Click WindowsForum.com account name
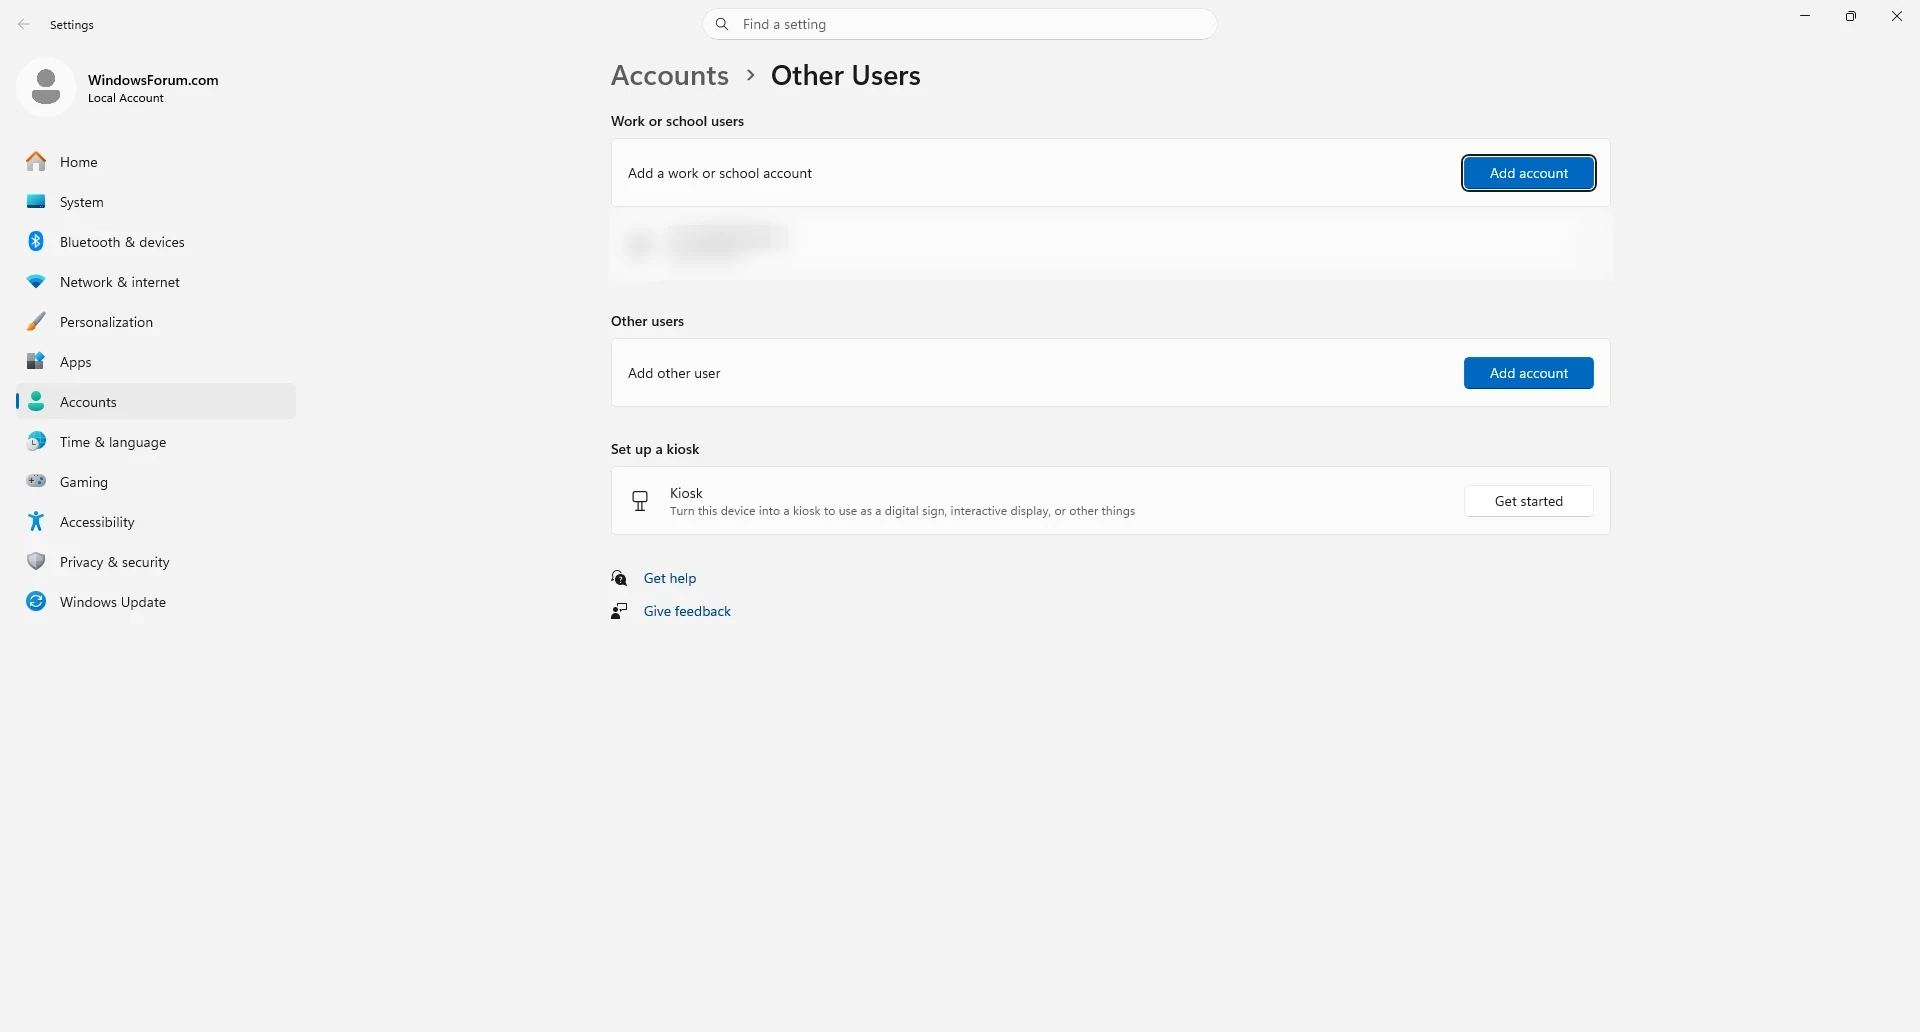 click(x=153, y=80)
